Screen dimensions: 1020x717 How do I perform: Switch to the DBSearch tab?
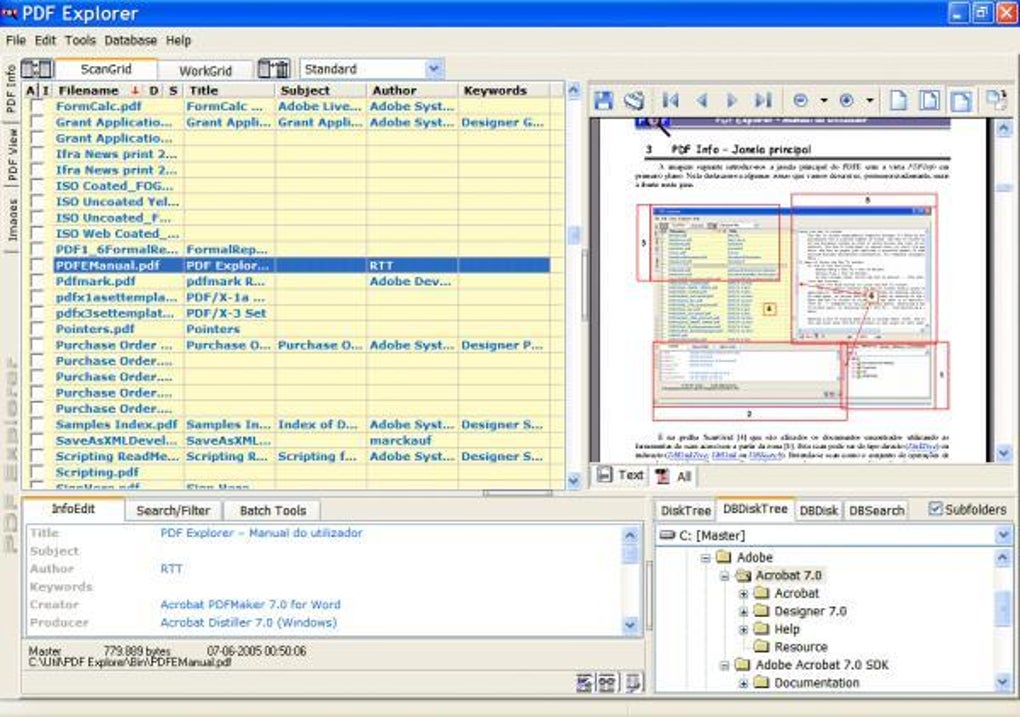click(876, 511)
